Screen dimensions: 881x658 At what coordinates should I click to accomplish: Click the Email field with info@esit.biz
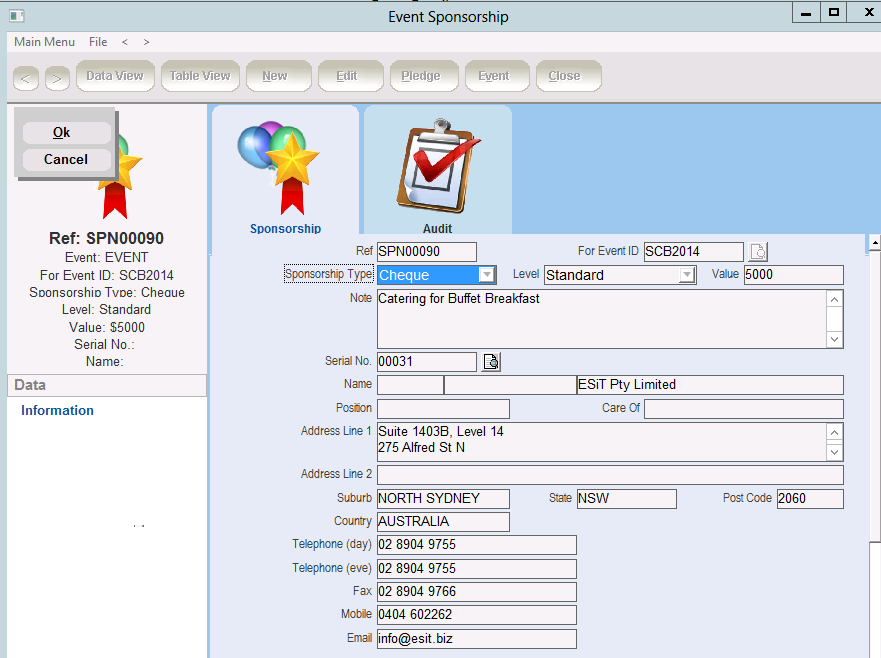click(476, 639)
